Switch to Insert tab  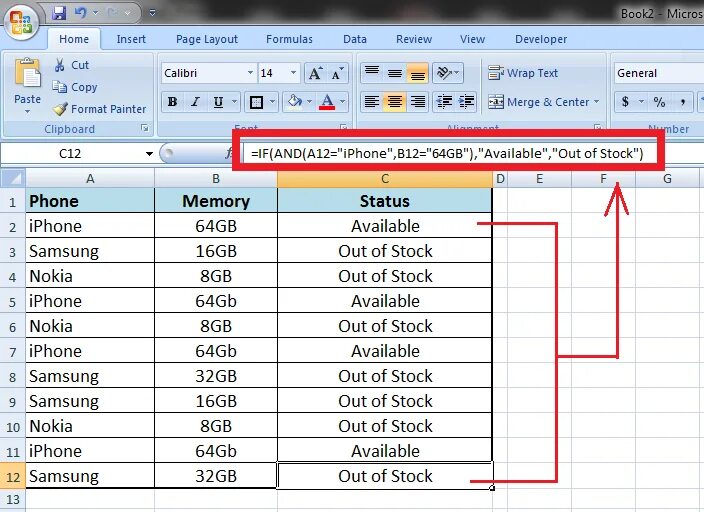coord(131,39)
